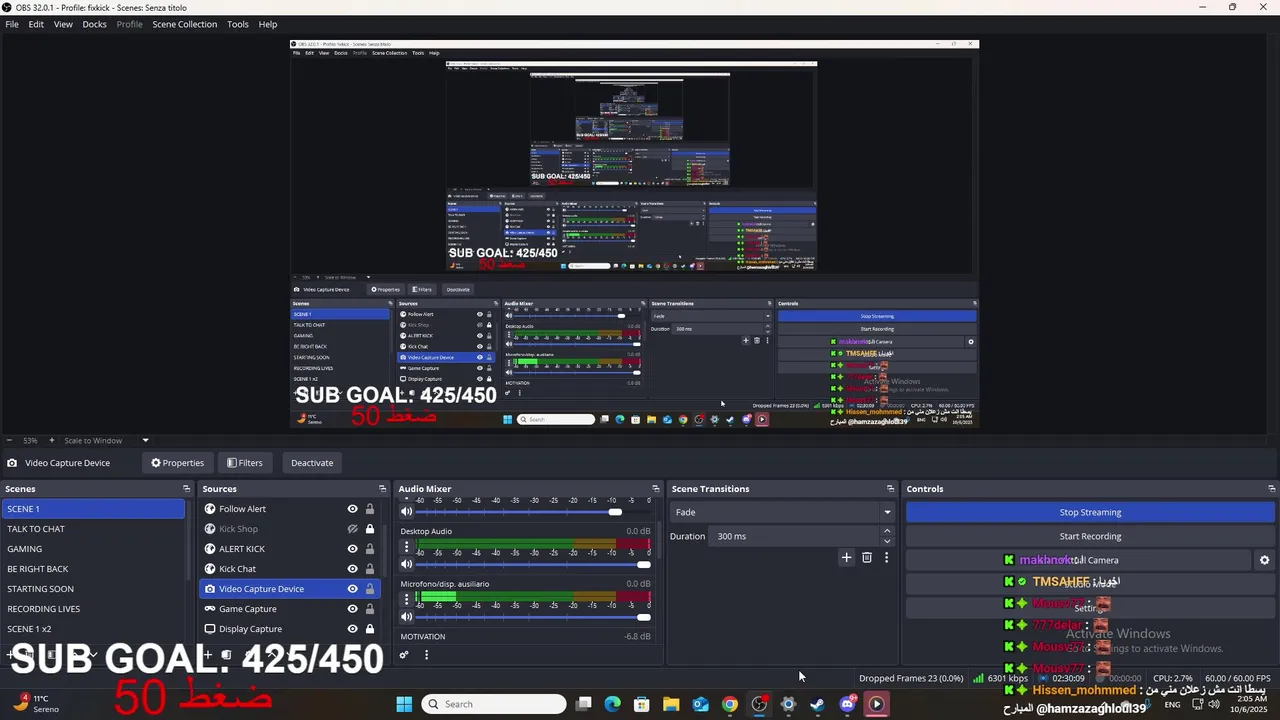Viewport: 1280px width, 720px height.
Task: Zoom in preview with plus icon
Action: [52, 440]
